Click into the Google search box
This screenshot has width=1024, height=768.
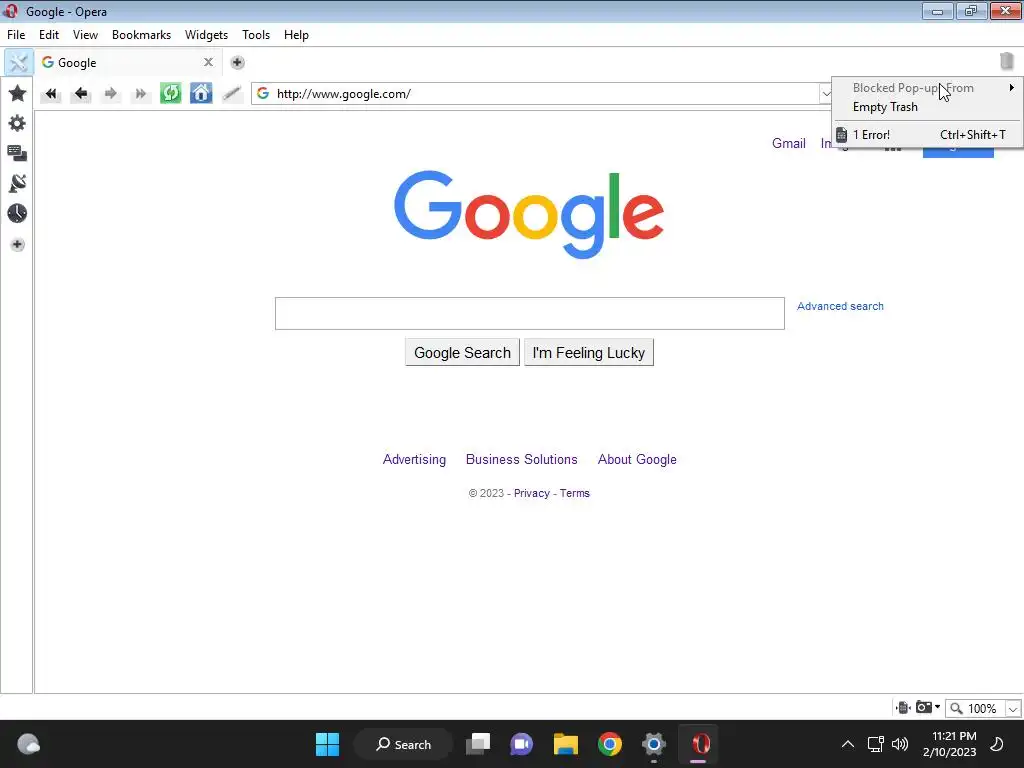tap(530, 313)
